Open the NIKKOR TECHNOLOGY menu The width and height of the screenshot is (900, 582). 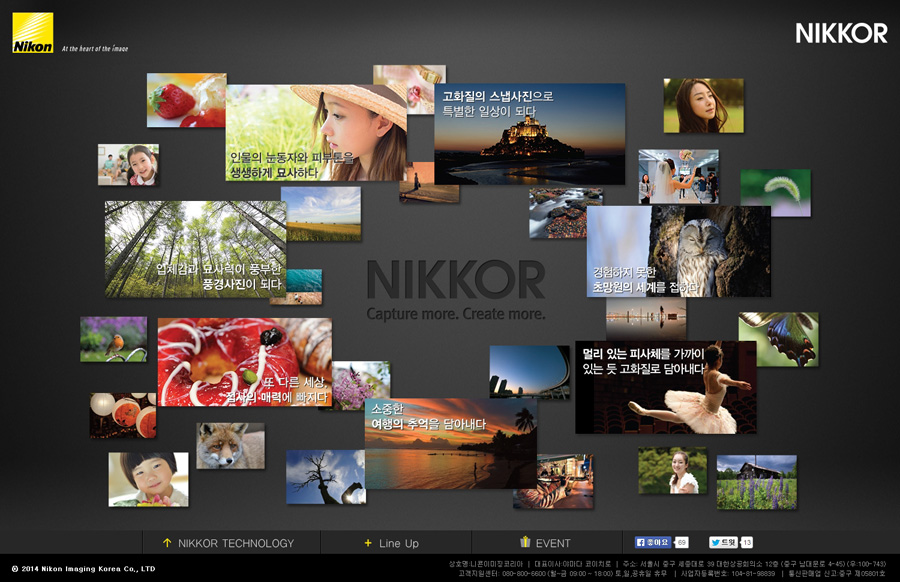235,543
